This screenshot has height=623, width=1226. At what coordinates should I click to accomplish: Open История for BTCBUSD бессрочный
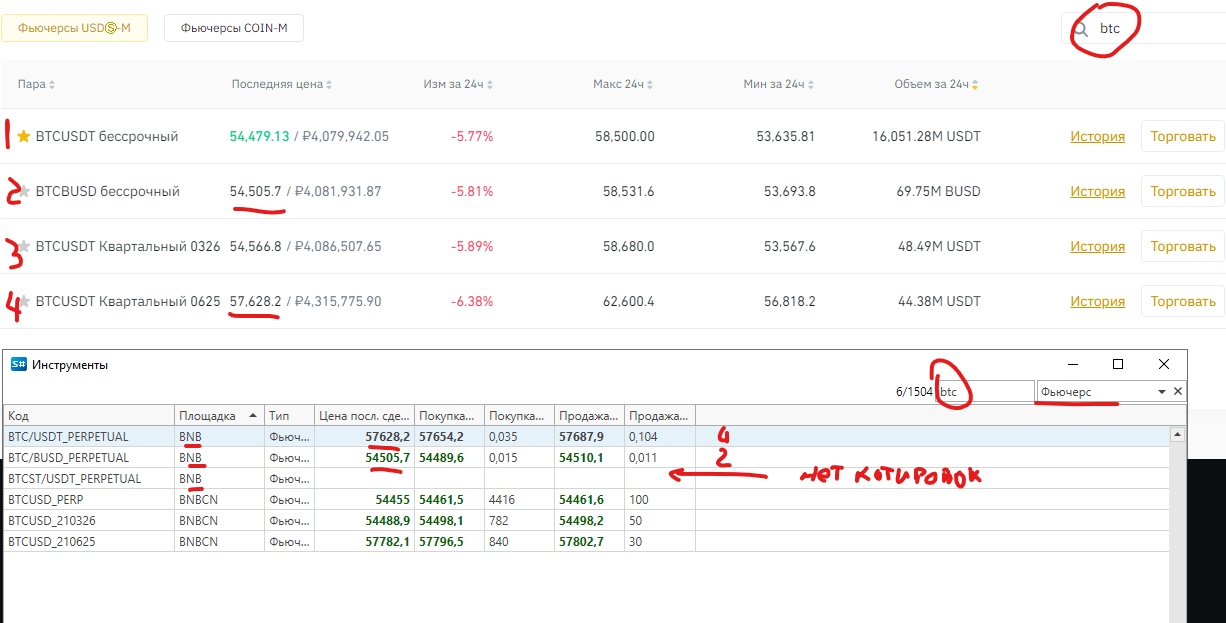click(1097, 191)
